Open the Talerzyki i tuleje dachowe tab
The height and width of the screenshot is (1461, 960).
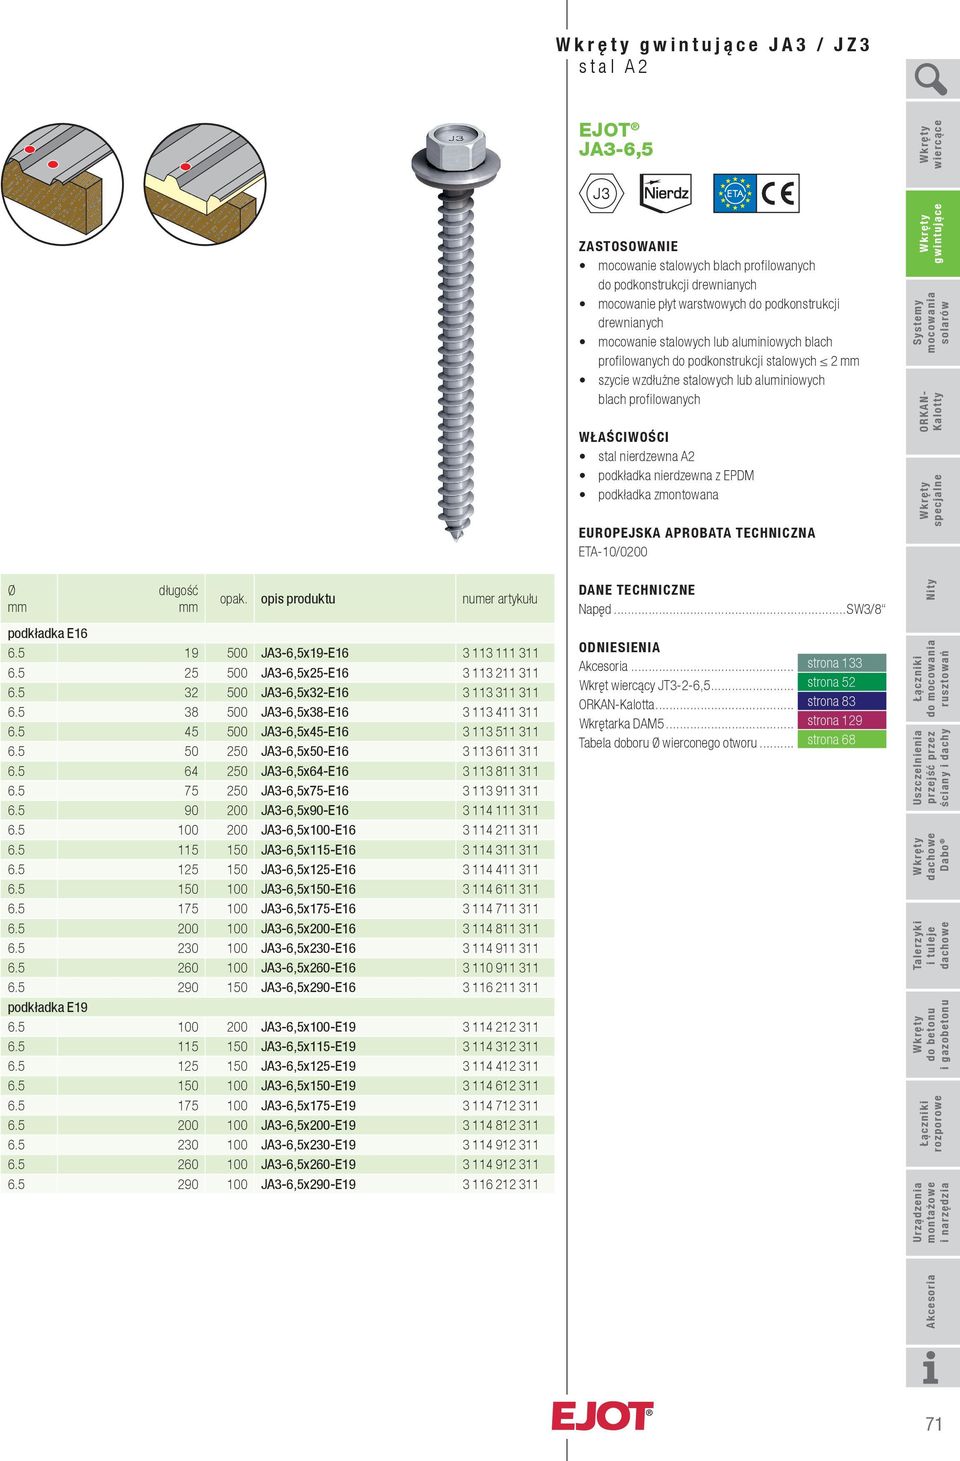pyautogui.click(x=932, y=945)
